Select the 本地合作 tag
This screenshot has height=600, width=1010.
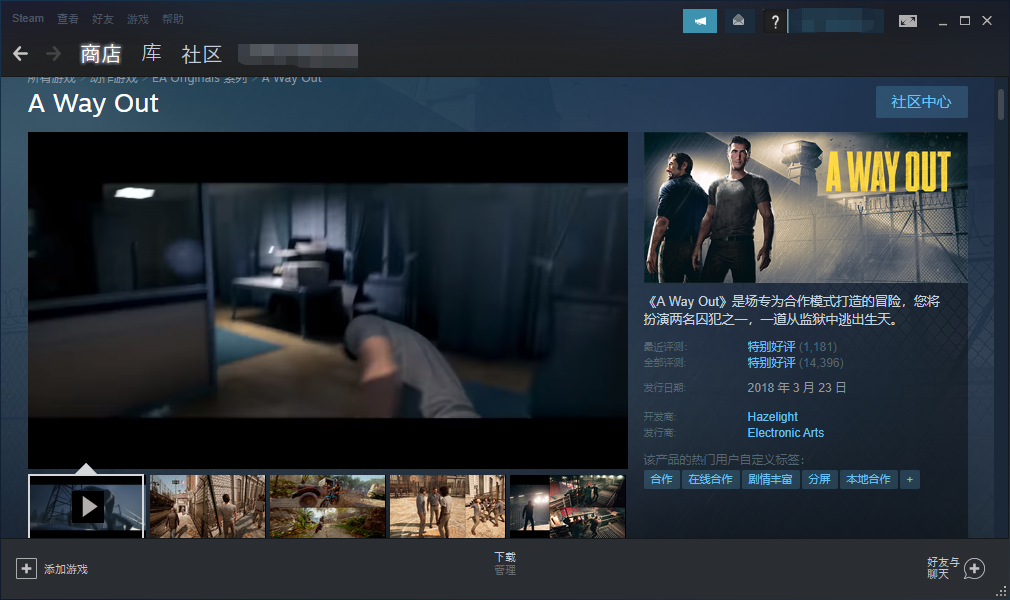click(x=868, y=479)
